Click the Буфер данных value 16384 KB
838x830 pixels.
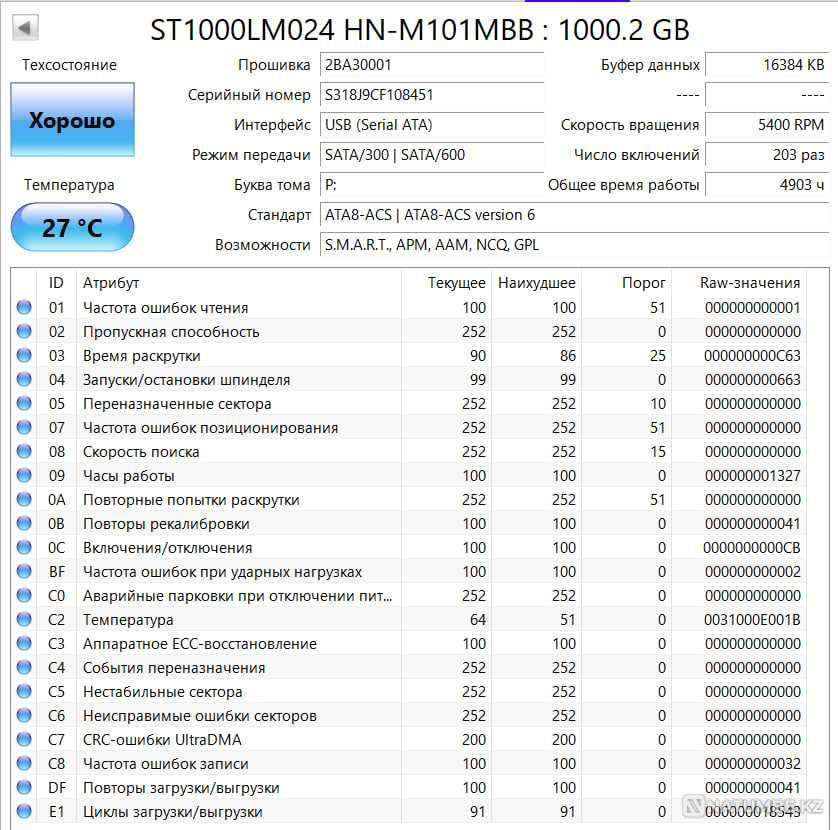767,65
